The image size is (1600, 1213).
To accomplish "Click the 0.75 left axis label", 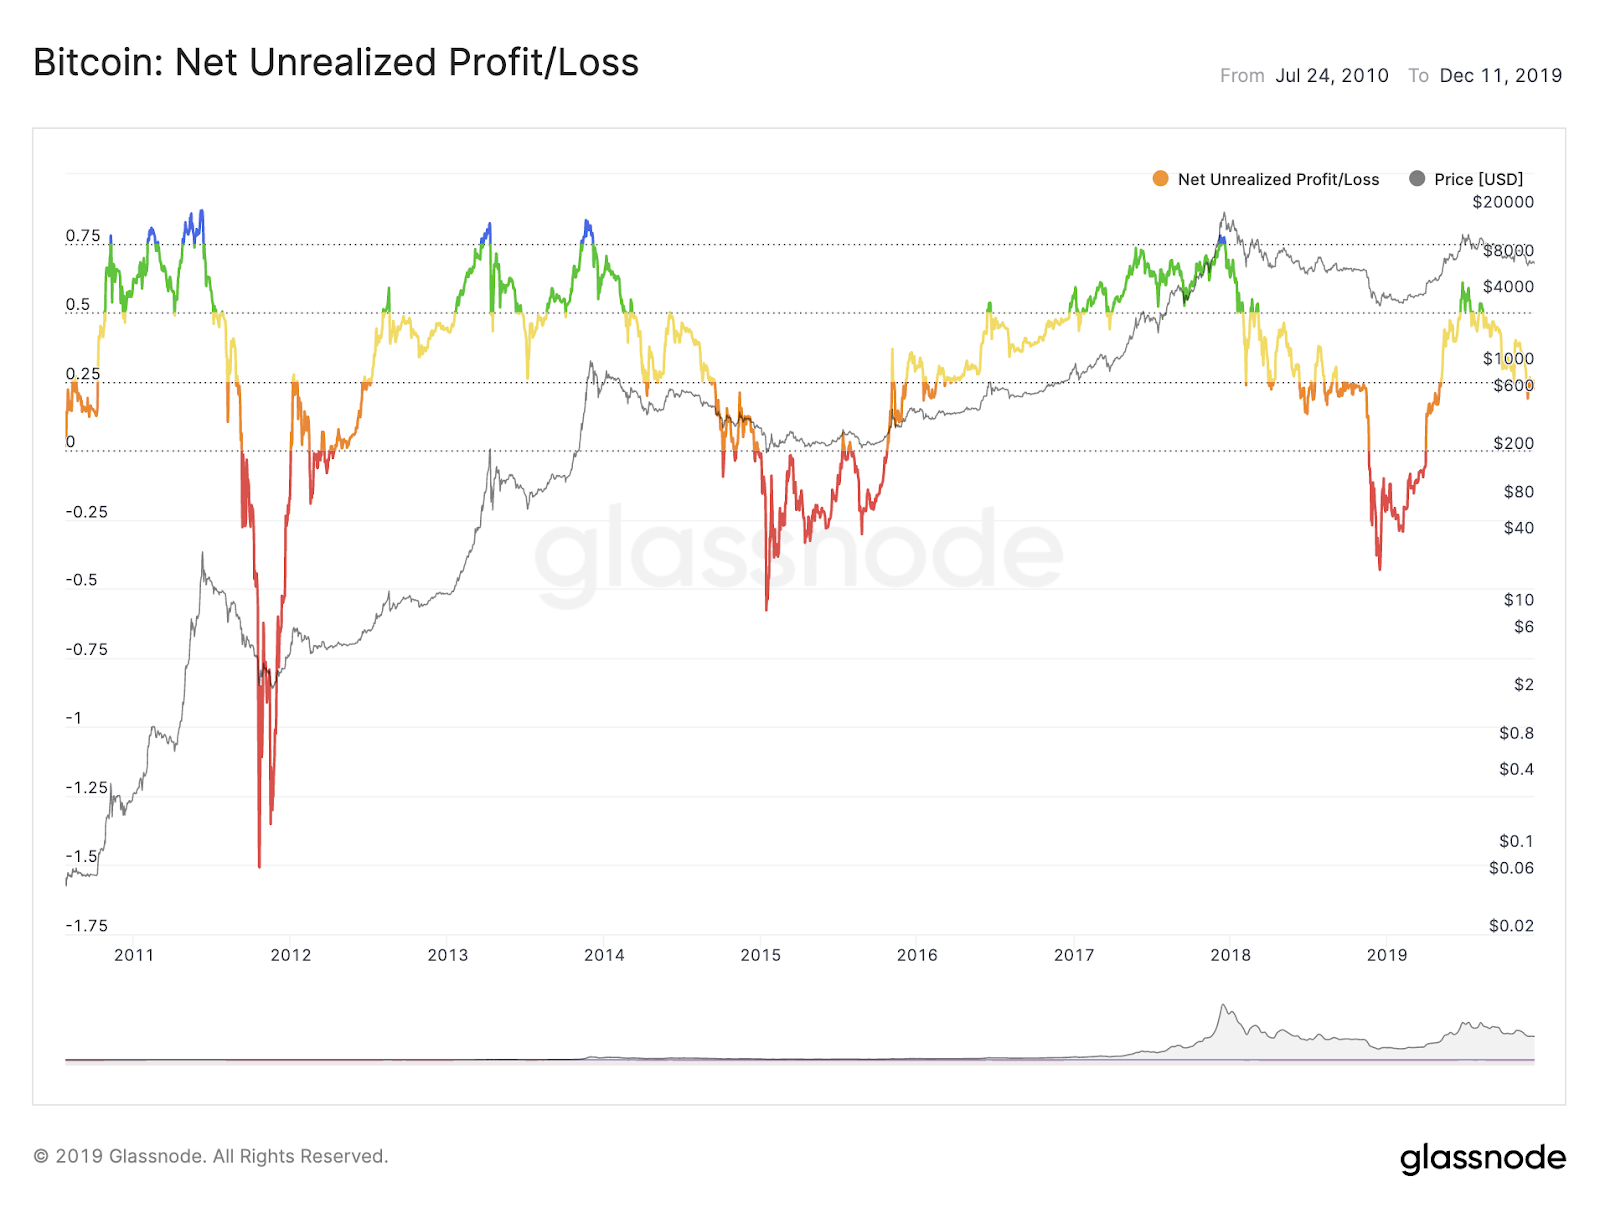I will pyautogui.click(x=83, y=236).
